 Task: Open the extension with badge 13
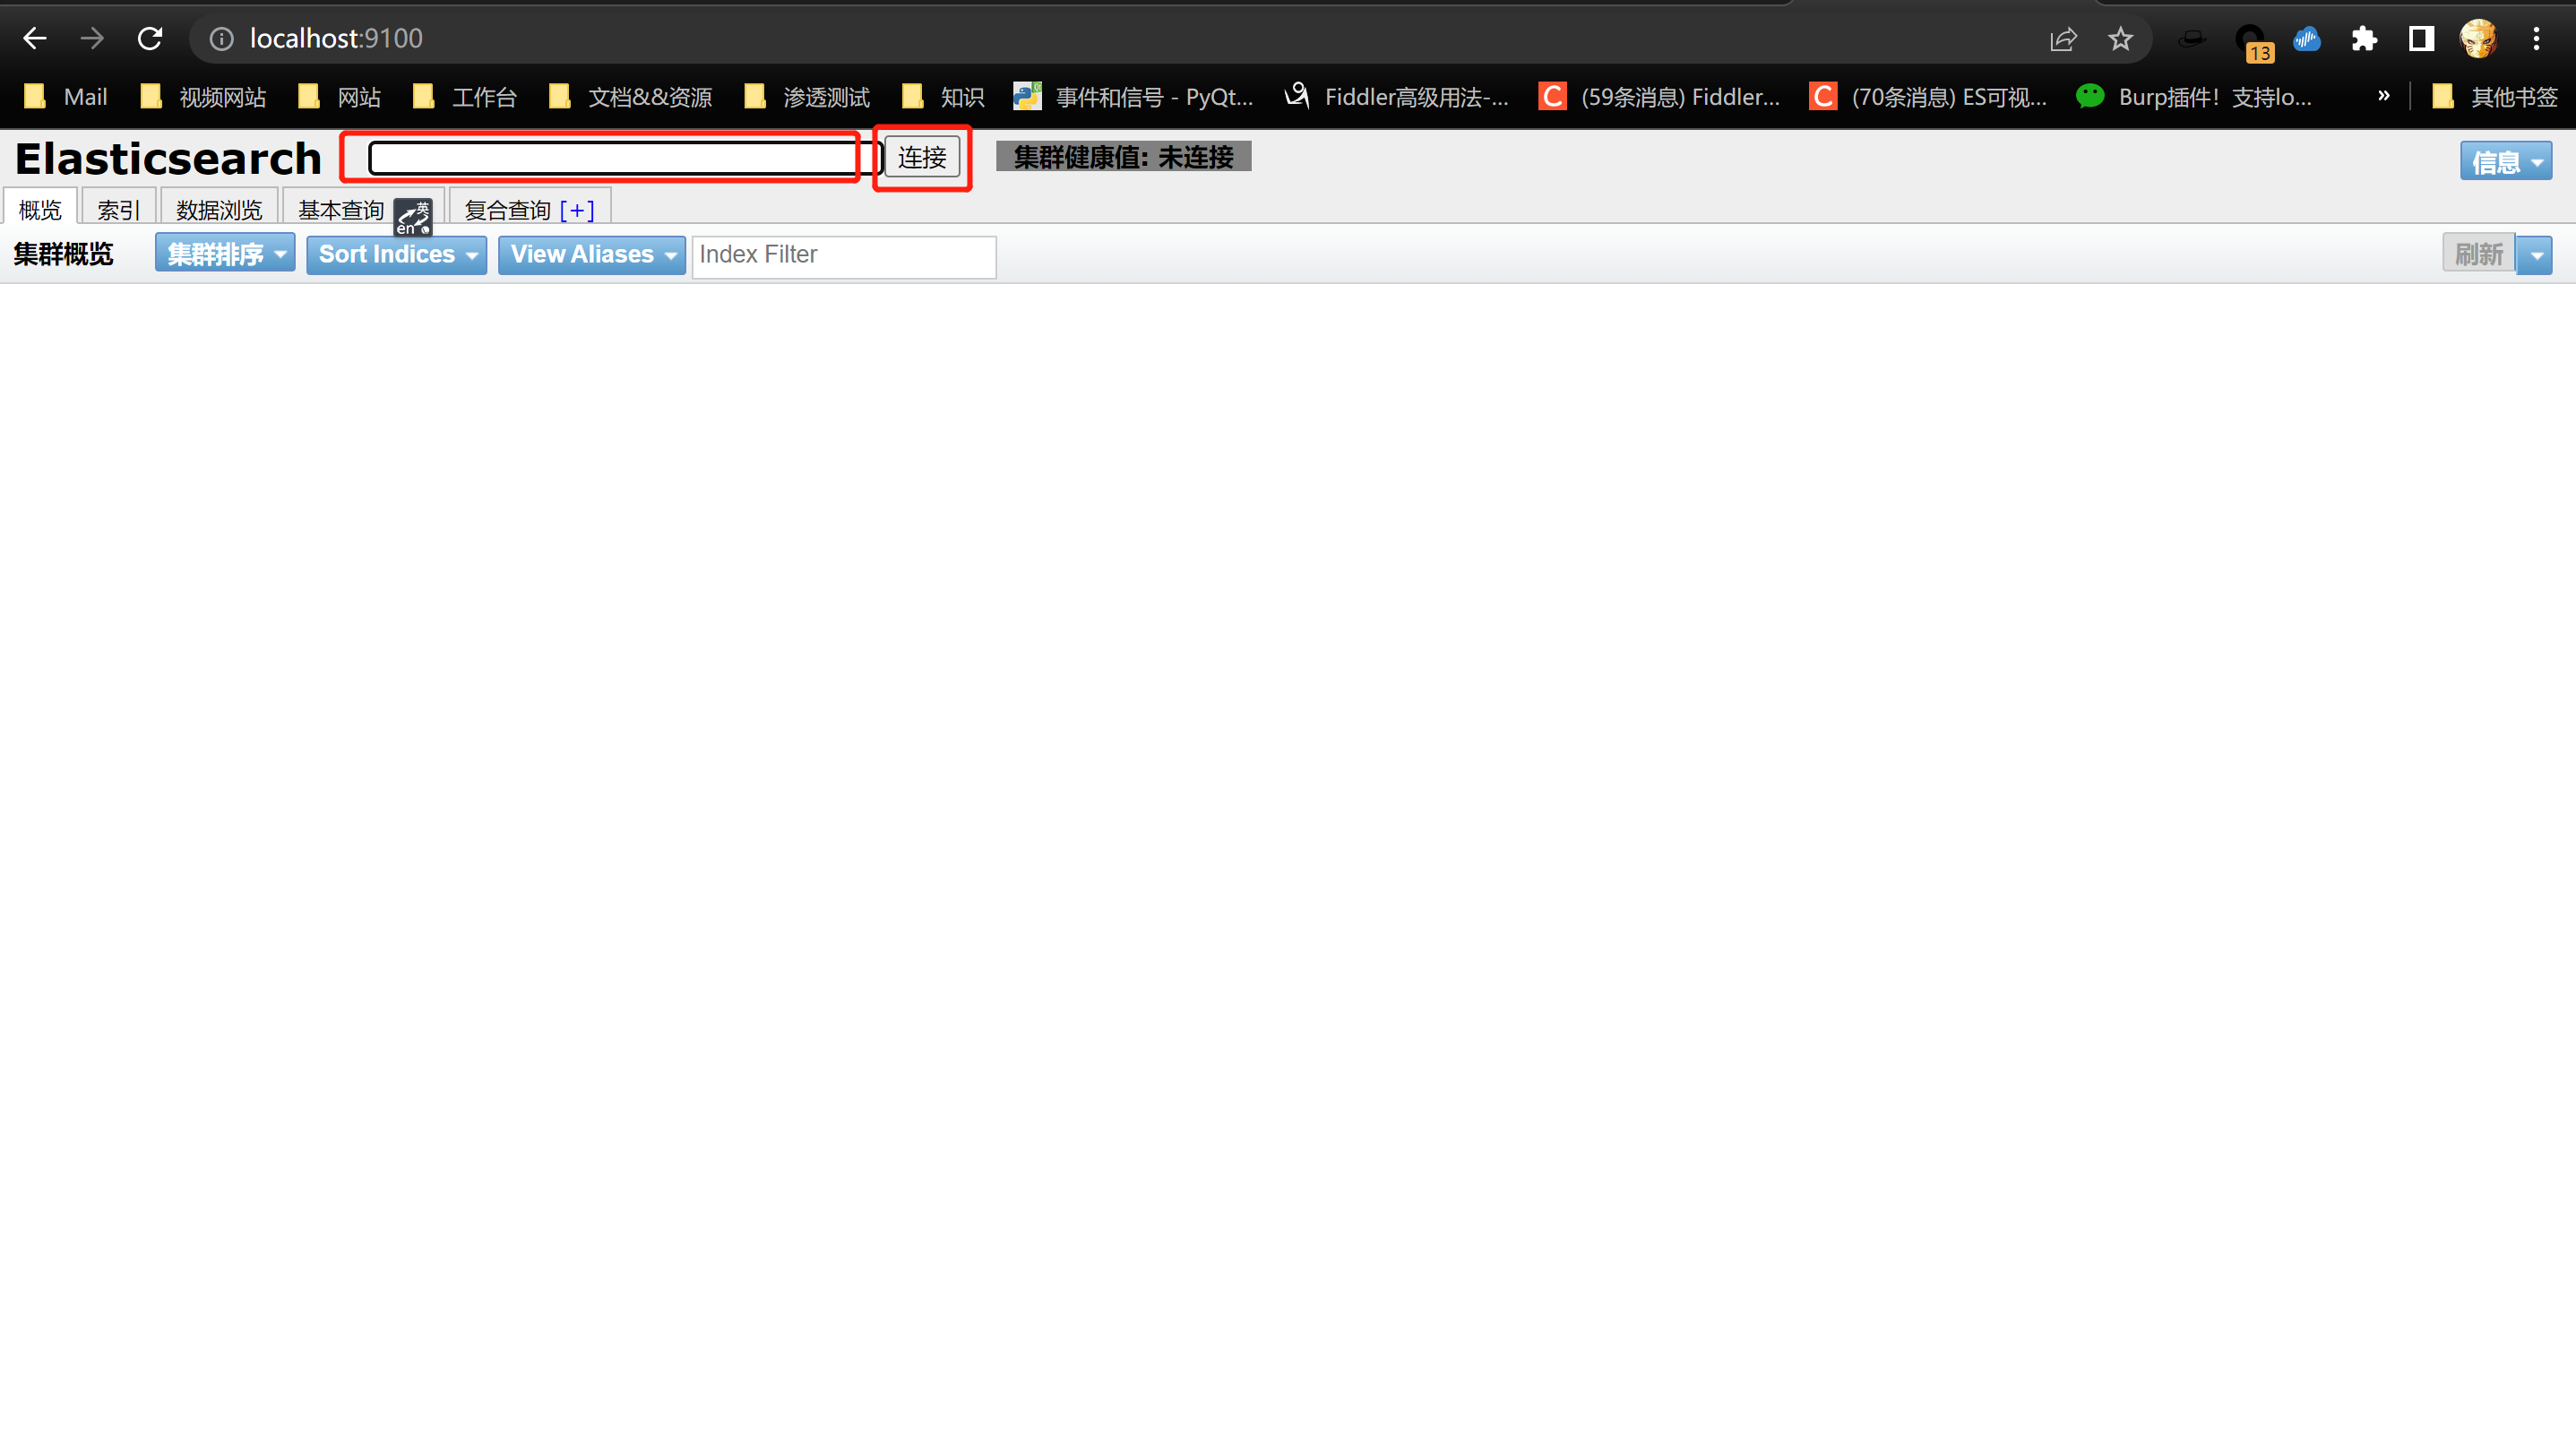[2253, 42]
